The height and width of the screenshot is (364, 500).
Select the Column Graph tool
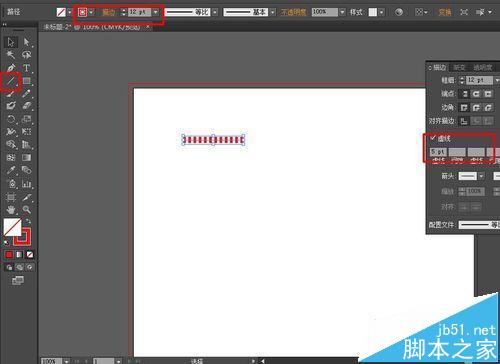26,183
